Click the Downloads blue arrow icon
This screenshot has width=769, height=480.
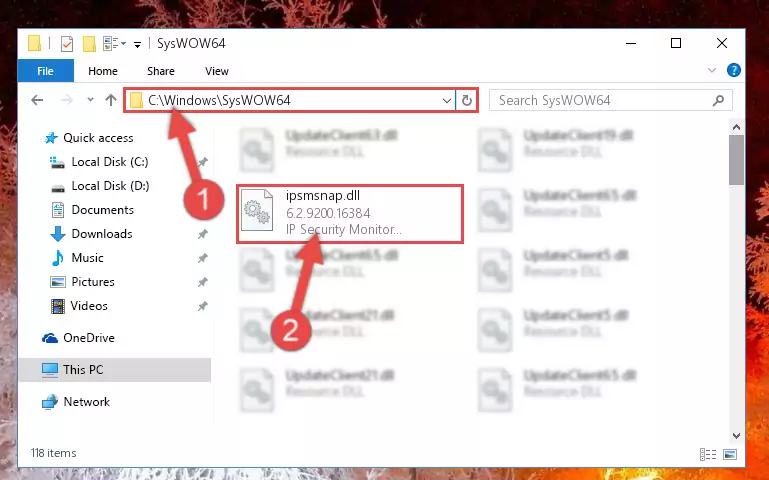pyautogui.click(x=58, y=234)
